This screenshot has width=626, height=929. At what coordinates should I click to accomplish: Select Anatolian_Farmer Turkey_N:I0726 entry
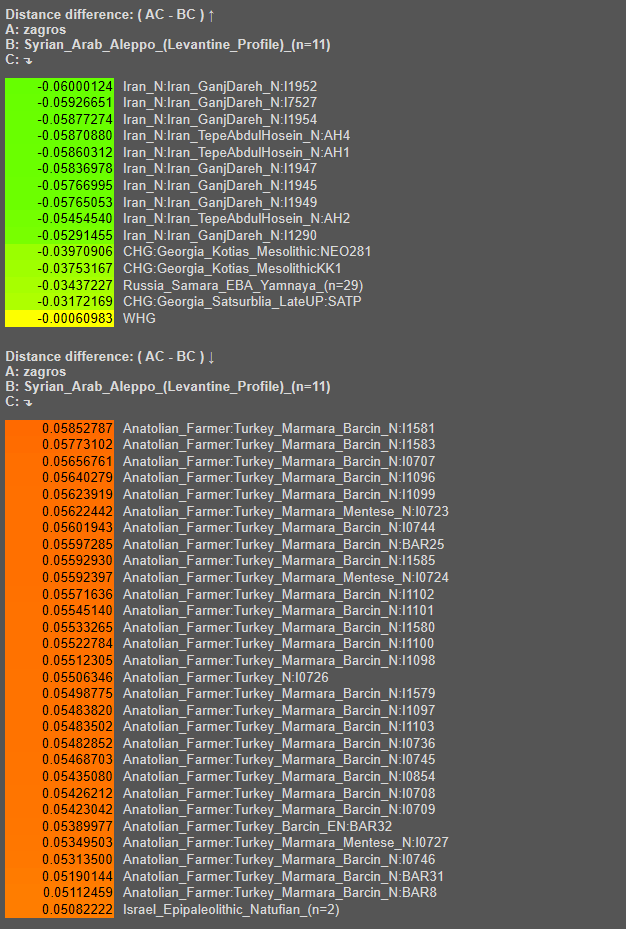point(225,677)
